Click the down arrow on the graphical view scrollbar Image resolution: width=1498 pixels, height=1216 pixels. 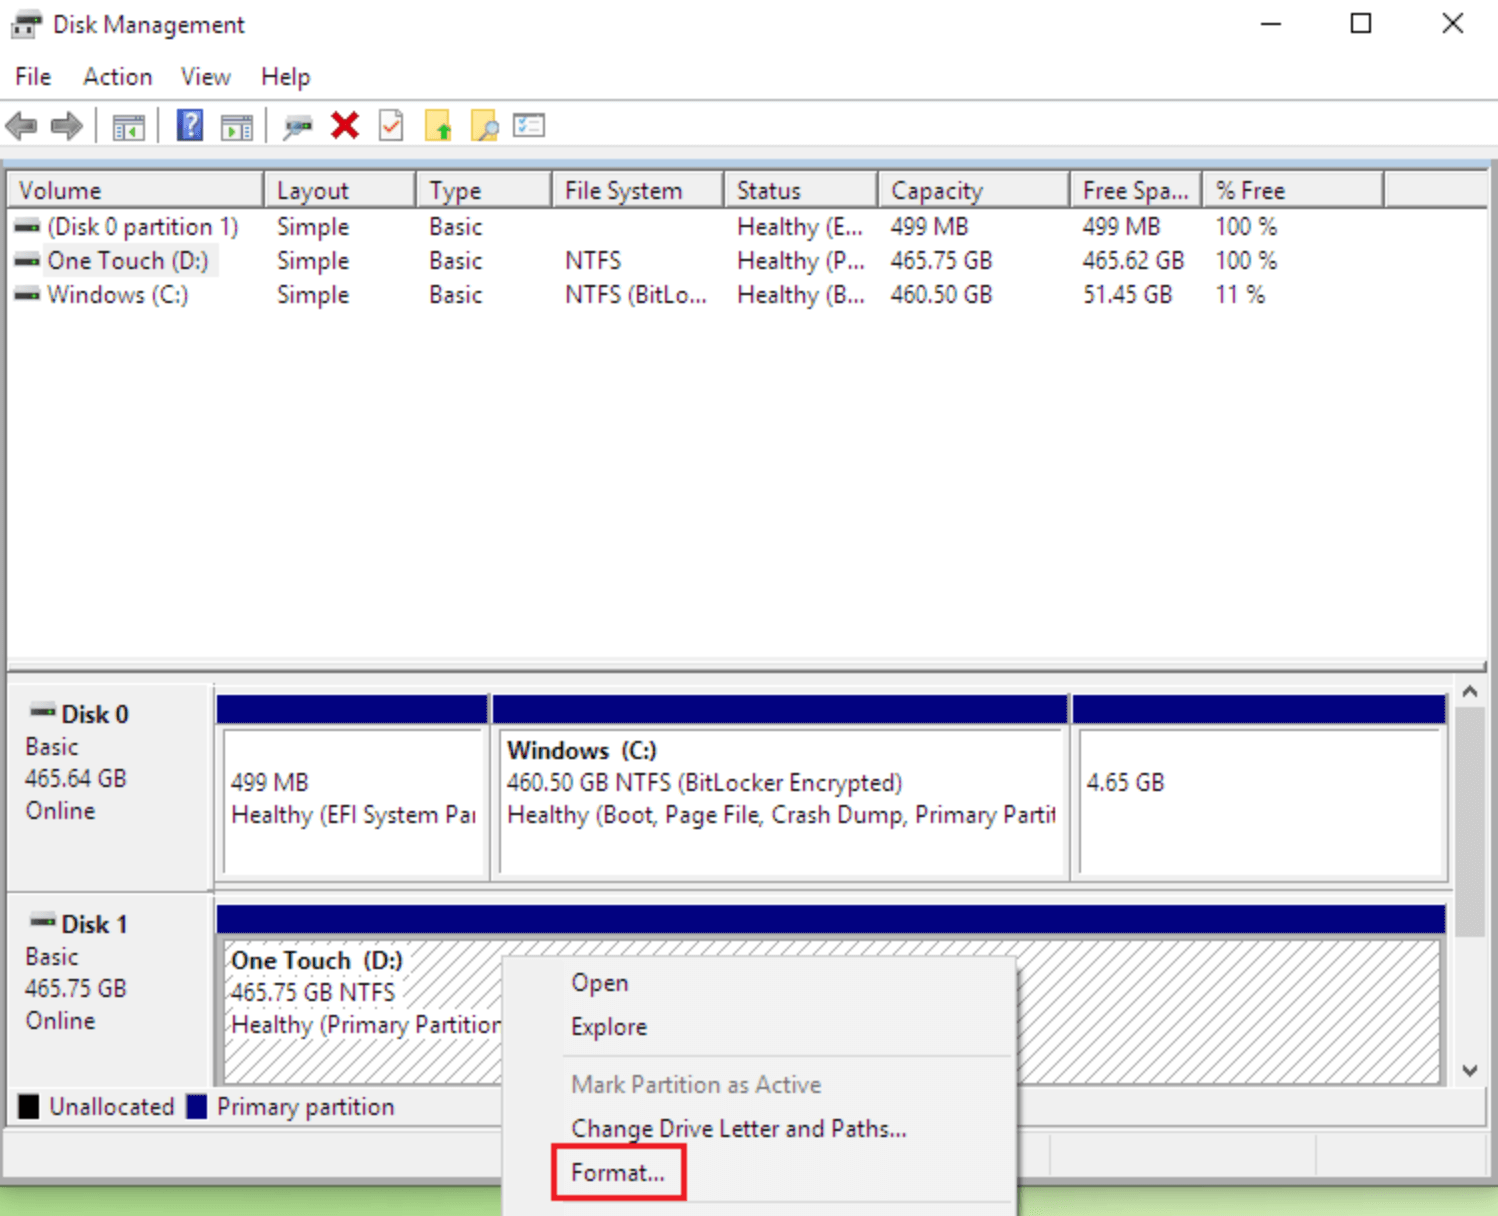pyautogui.click(x=1469, y=1069)
